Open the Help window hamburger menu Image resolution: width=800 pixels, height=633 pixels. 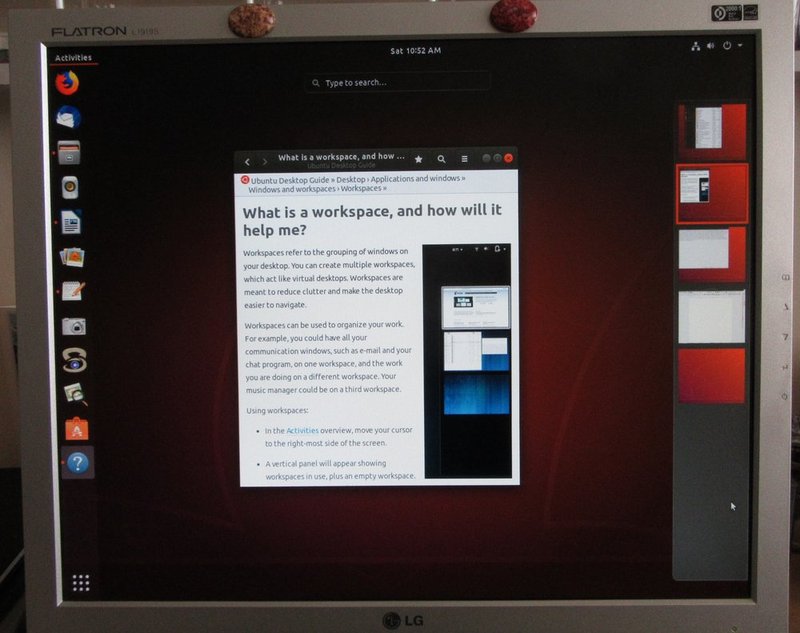pos(464,159)
